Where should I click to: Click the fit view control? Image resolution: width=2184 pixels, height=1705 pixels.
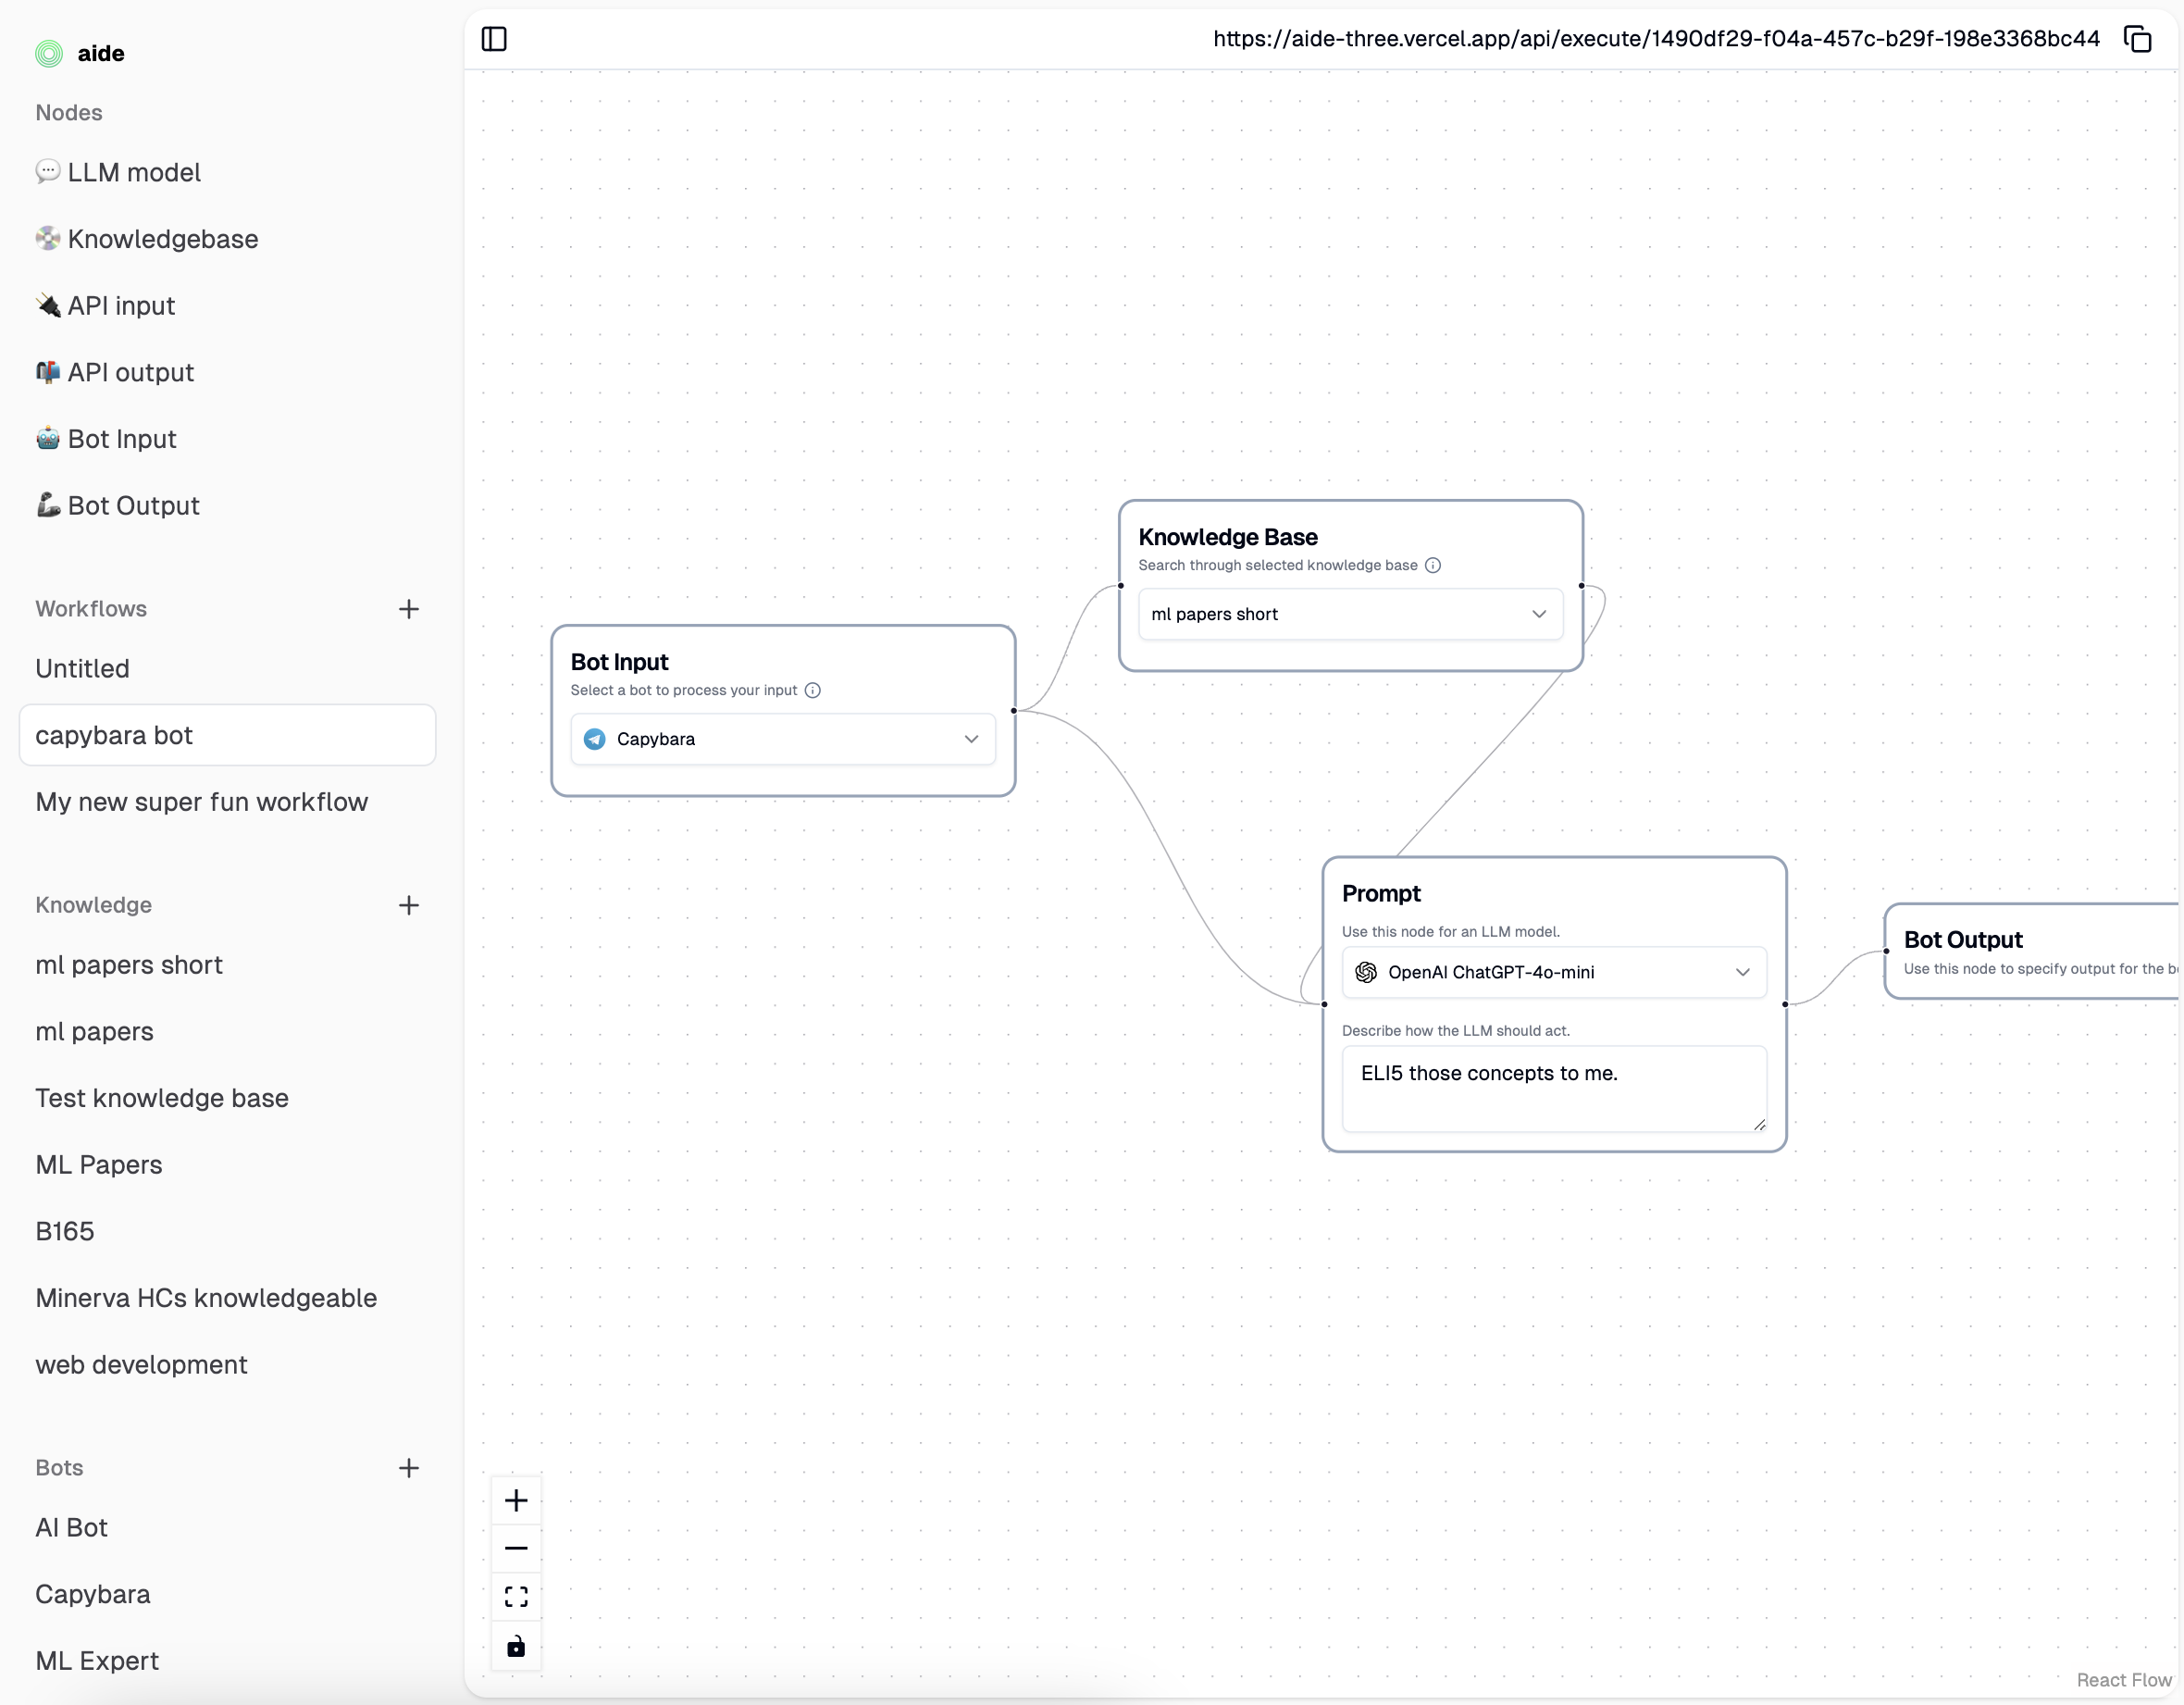pos(516,1597)
